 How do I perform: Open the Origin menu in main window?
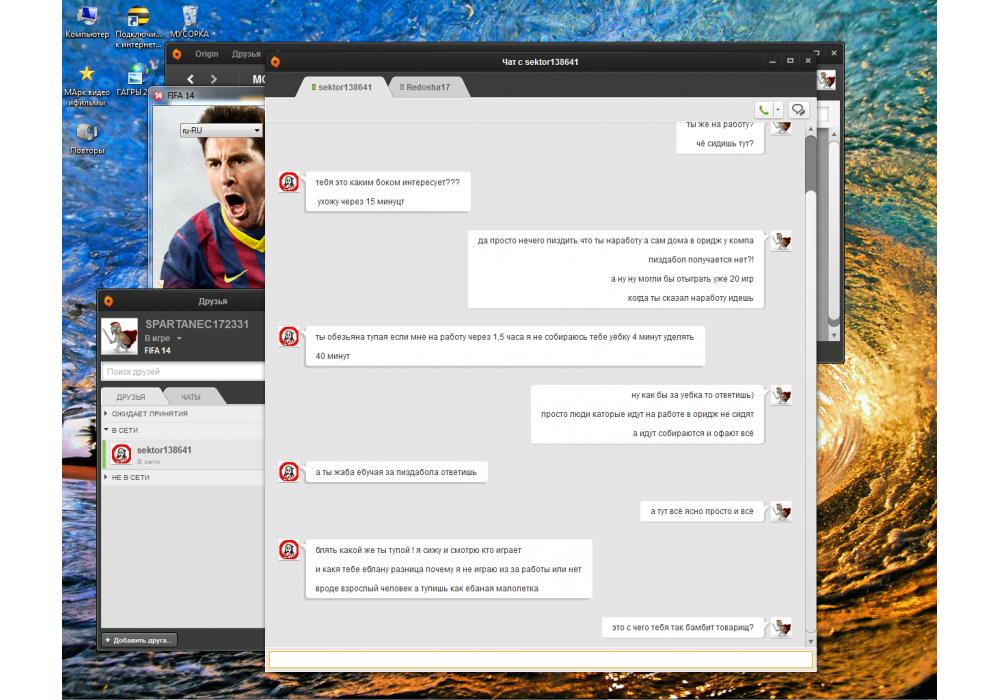coord(207,54)
